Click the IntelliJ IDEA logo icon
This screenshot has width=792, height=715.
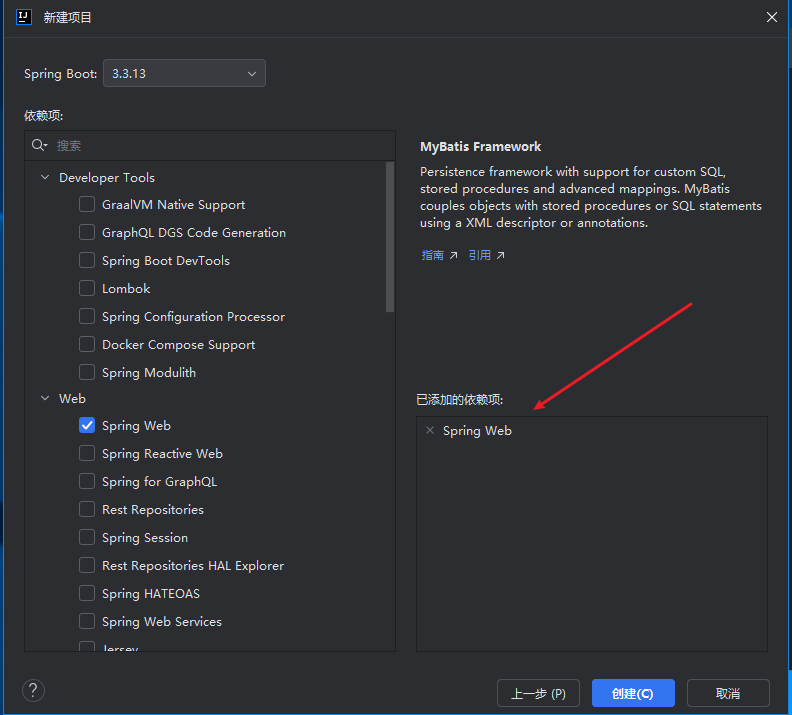pyautogui.click(x=24, y=17)
